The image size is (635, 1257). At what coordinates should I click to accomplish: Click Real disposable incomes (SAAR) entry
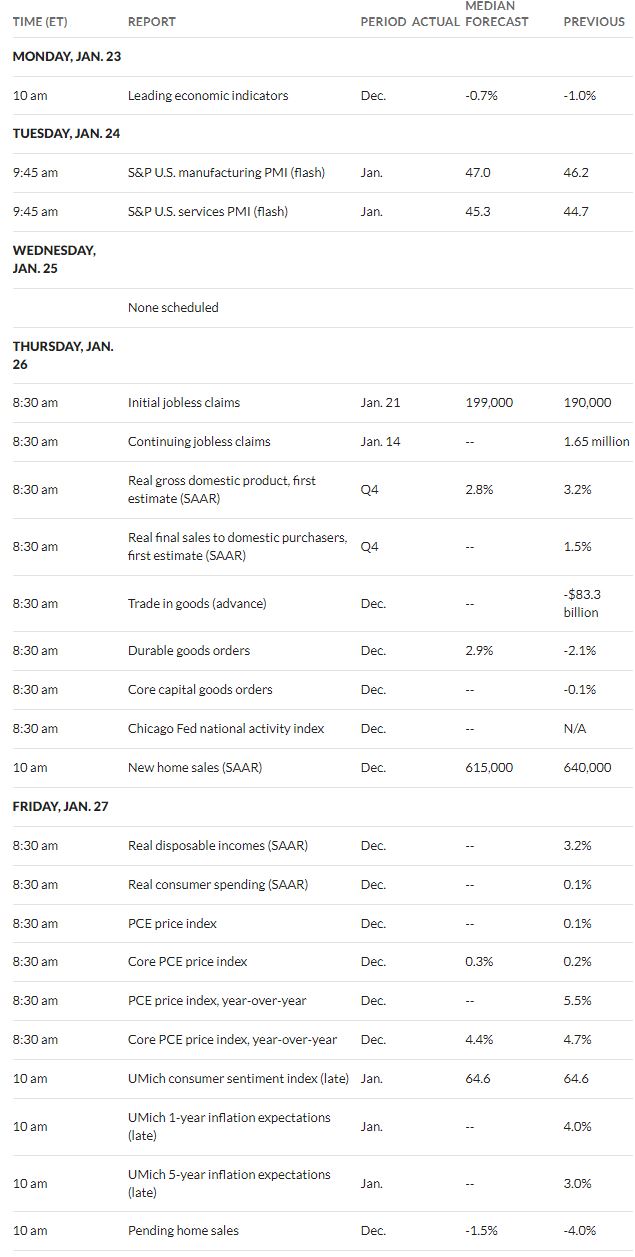(x=218, y=845)
